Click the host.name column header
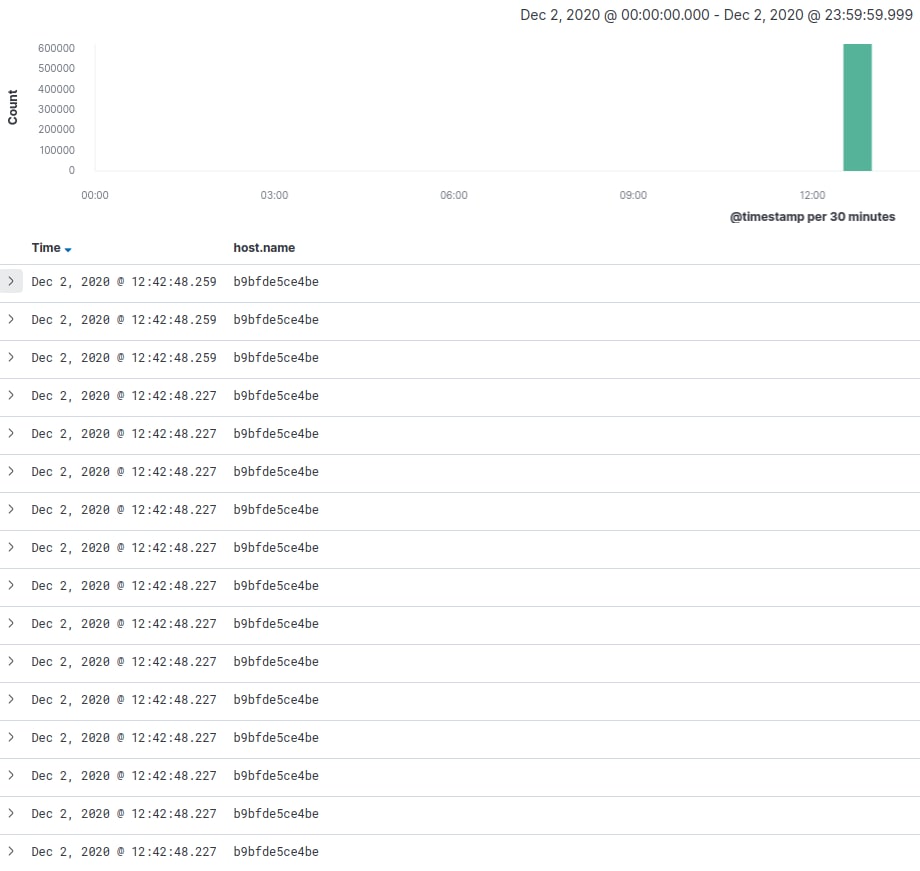Screen dimensions: 920x871 [x=264, y=248]
